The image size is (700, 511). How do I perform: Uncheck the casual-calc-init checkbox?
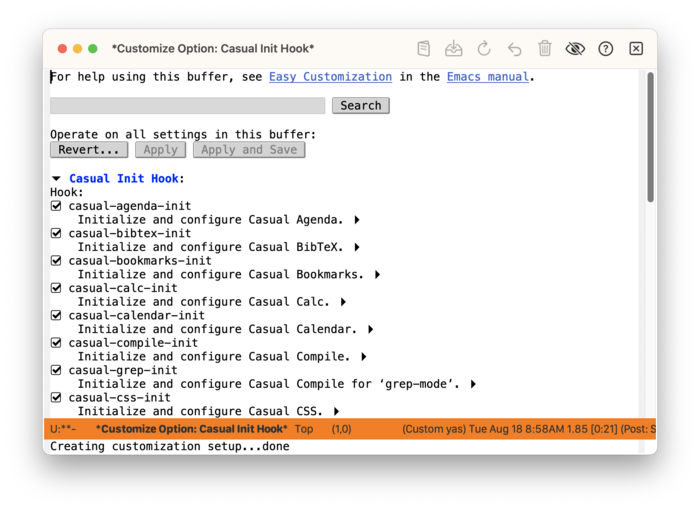pos(56,288)
